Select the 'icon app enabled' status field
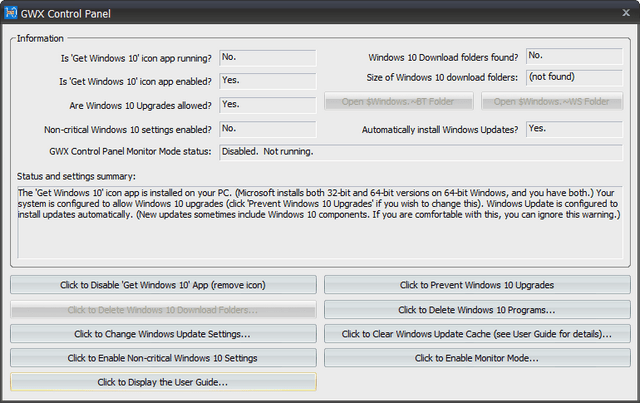The height and width of the screenshot is (403, 640). [x=268, y=81]
